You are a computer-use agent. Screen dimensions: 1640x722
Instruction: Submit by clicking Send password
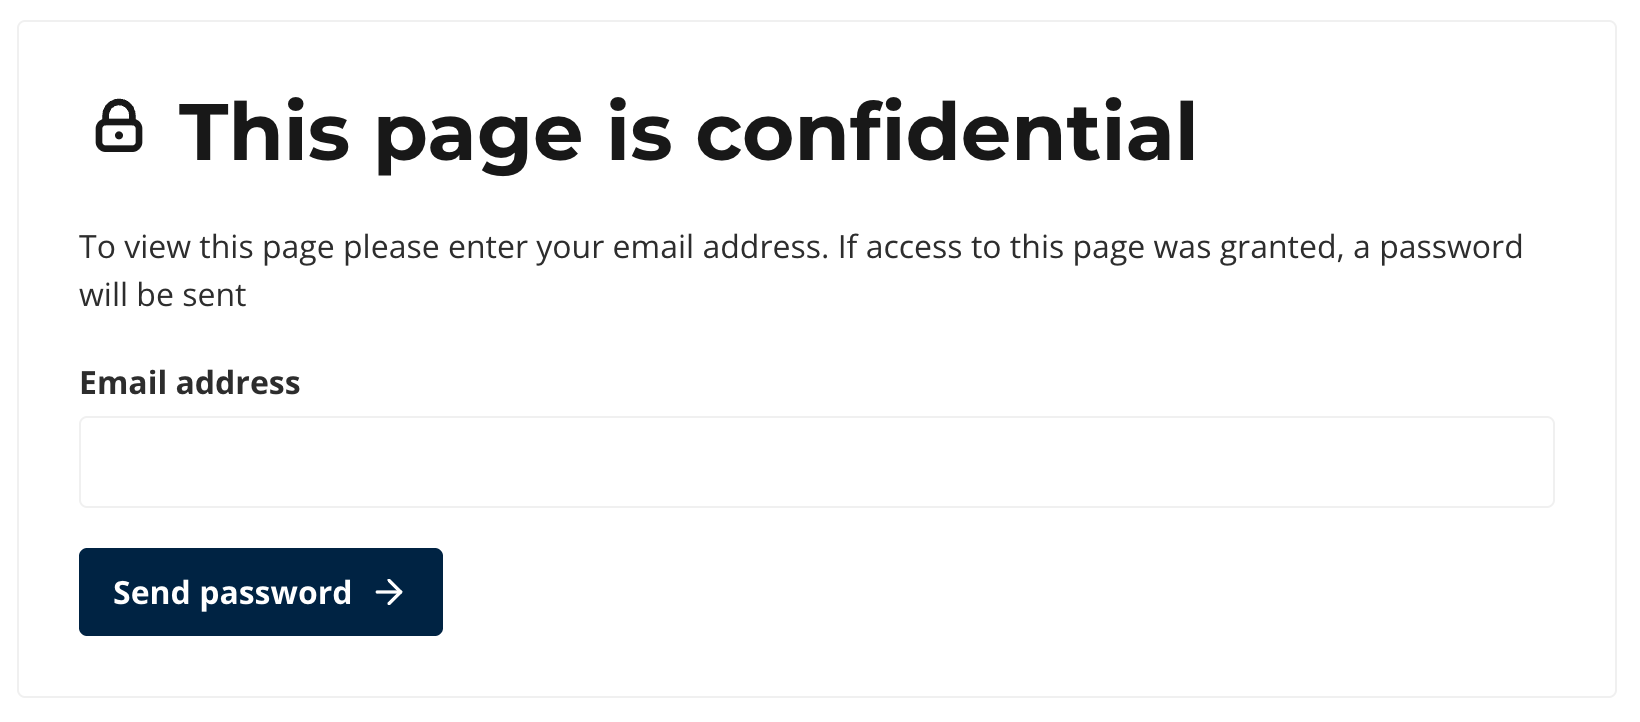tap(260, 592)
